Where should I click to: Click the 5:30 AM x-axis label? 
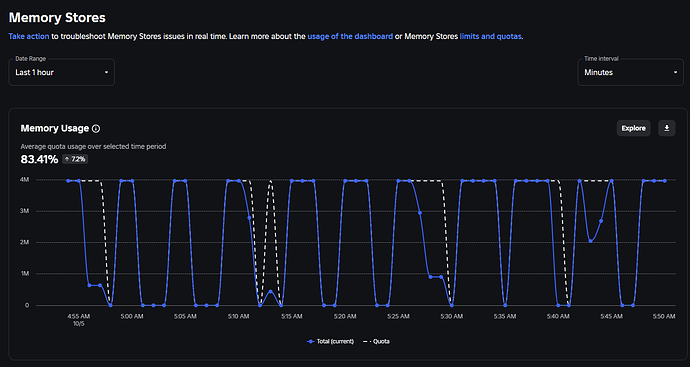(451, 316)
